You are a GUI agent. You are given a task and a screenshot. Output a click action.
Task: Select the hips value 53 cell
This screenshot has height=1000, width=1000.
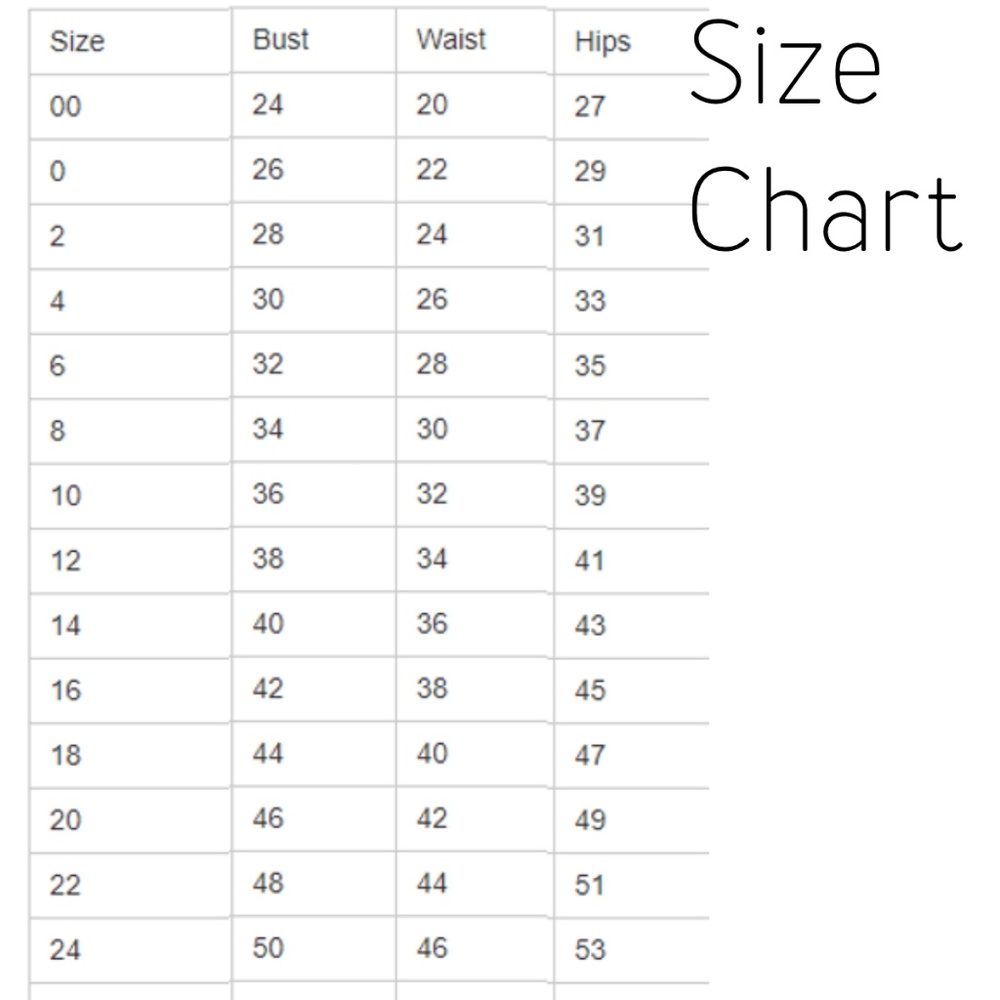590,949
